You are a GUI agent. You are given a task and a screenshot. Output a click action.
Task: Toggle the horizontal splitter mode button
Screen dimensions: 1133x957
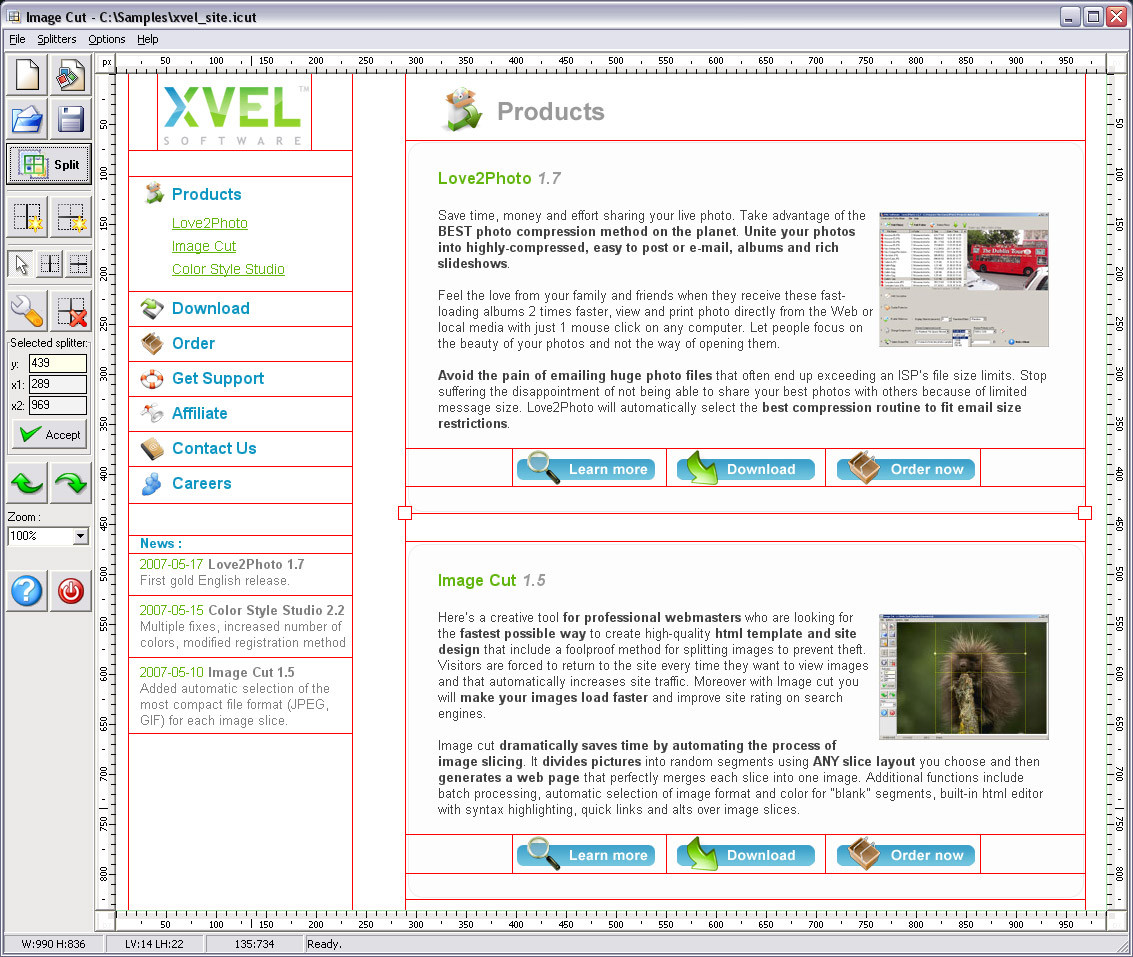pyautogui.click(x=78, y=265)
